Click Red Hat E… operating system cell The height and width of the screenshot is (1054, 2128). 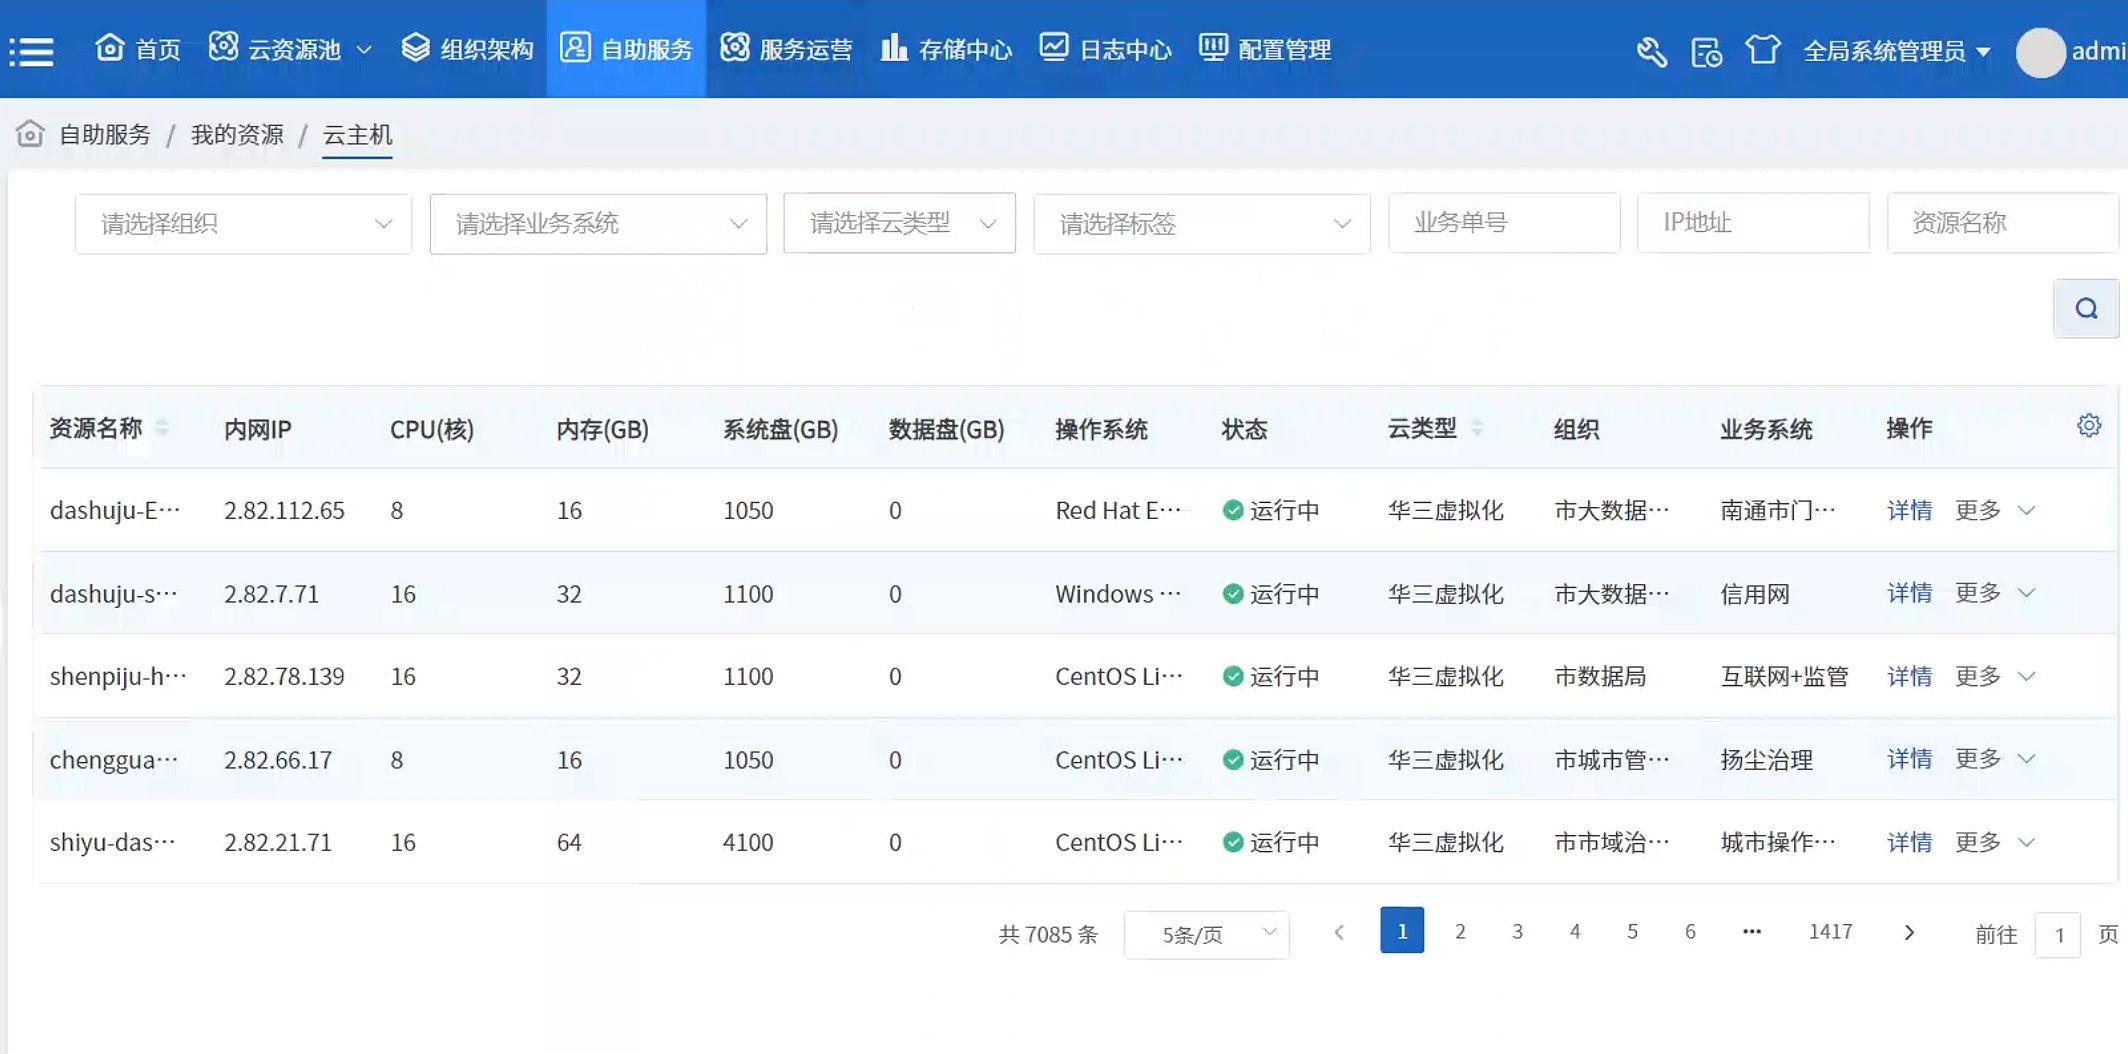(1118, 510)
